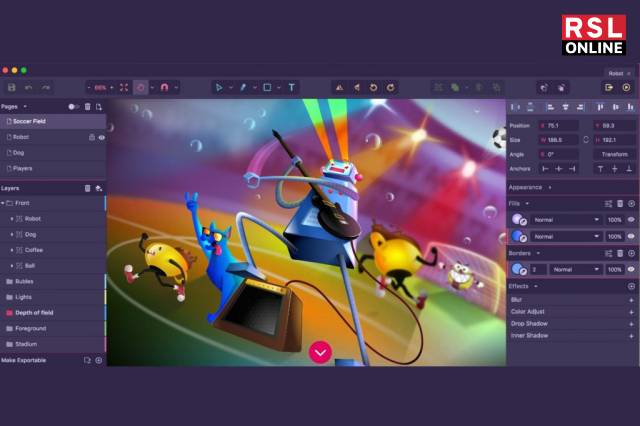
Task: Add a Drop Shadow effect
Action: (x=631, y=324)
